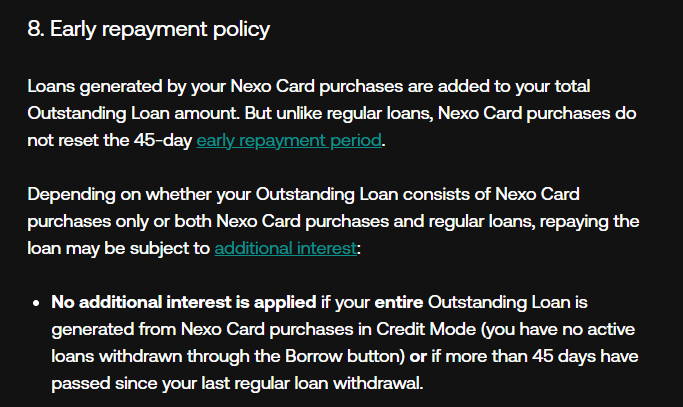This screenshot has height=407, width=683.
Task: Click the "45-day" text before the link
Action: point(163,140)
